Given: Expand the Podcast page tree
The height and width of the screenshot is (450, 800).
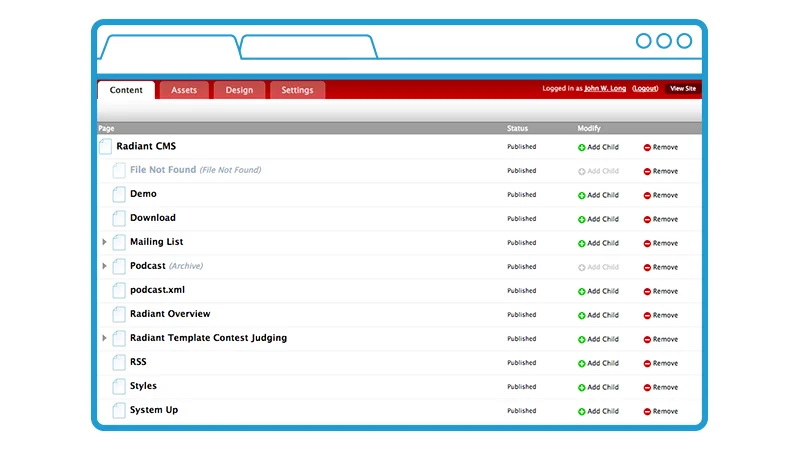Looking at the screenshot, I should coord(105,266).
